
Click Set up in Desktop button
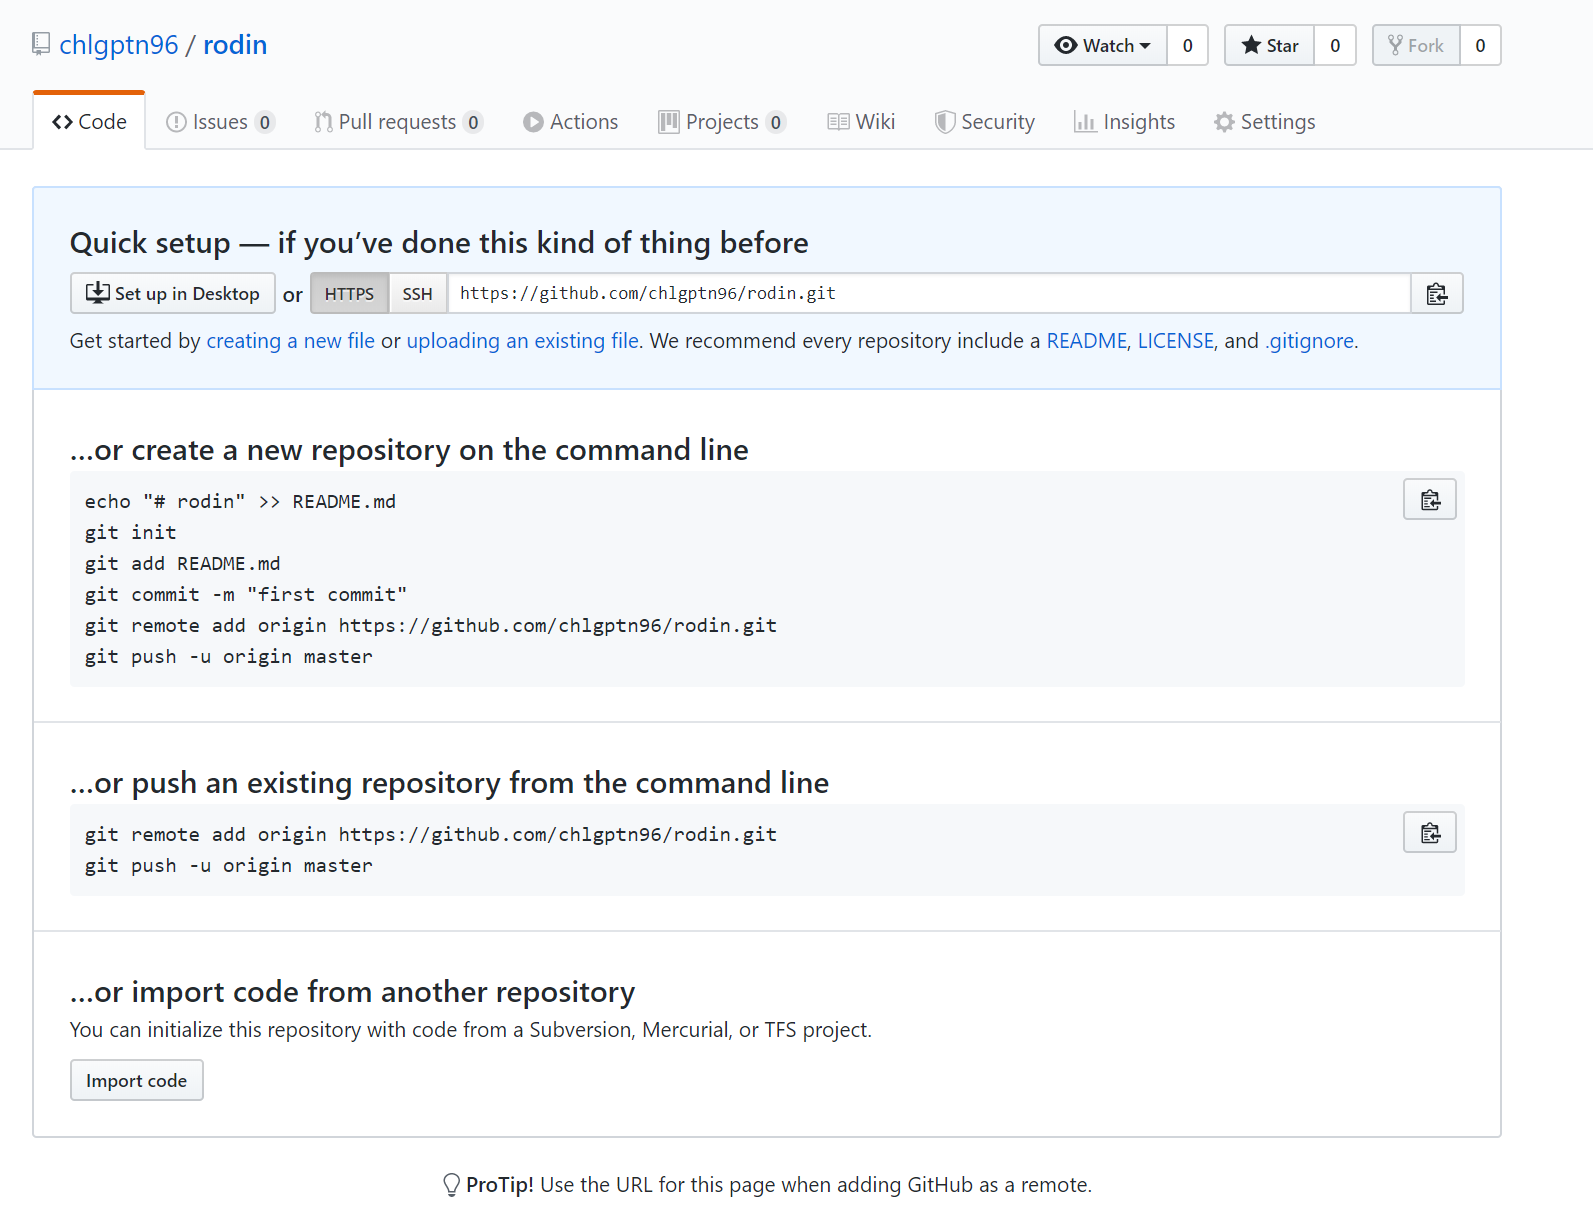pyautogui.click(x=173, y=293)
